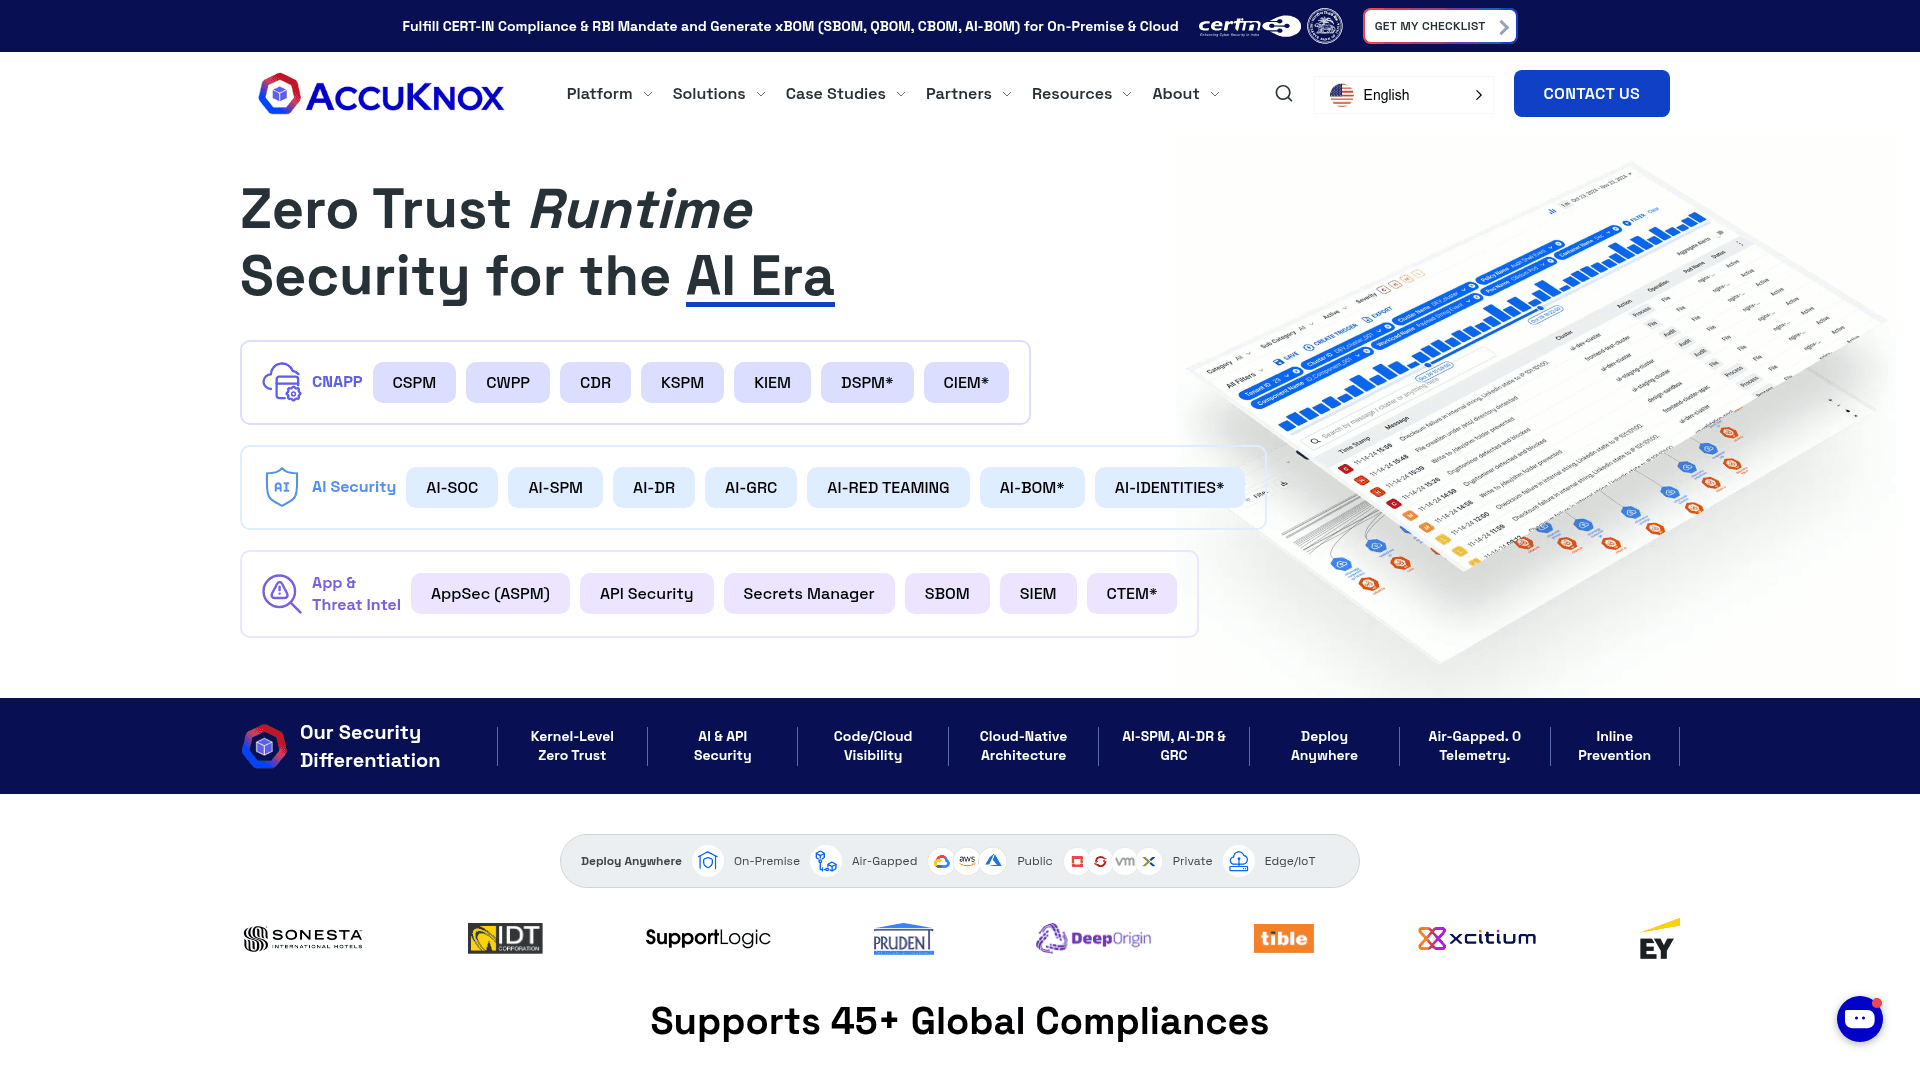
Task: Open the CTEM* chip
Action: (1132, 594)
